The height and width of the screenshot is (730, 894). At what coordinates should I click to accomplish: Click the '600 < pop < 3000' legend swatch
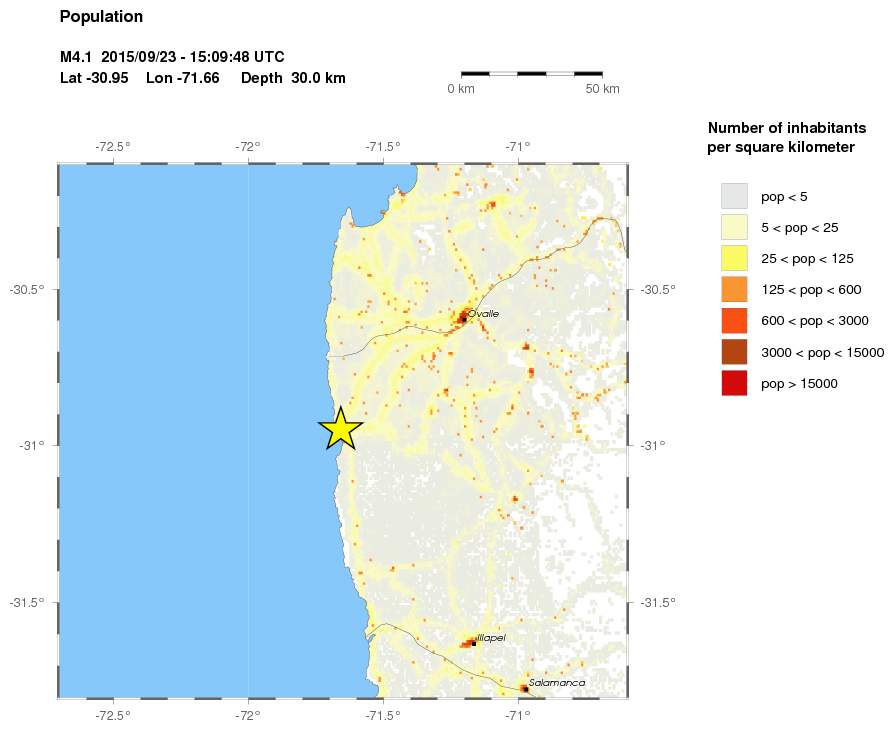(734, 320)
